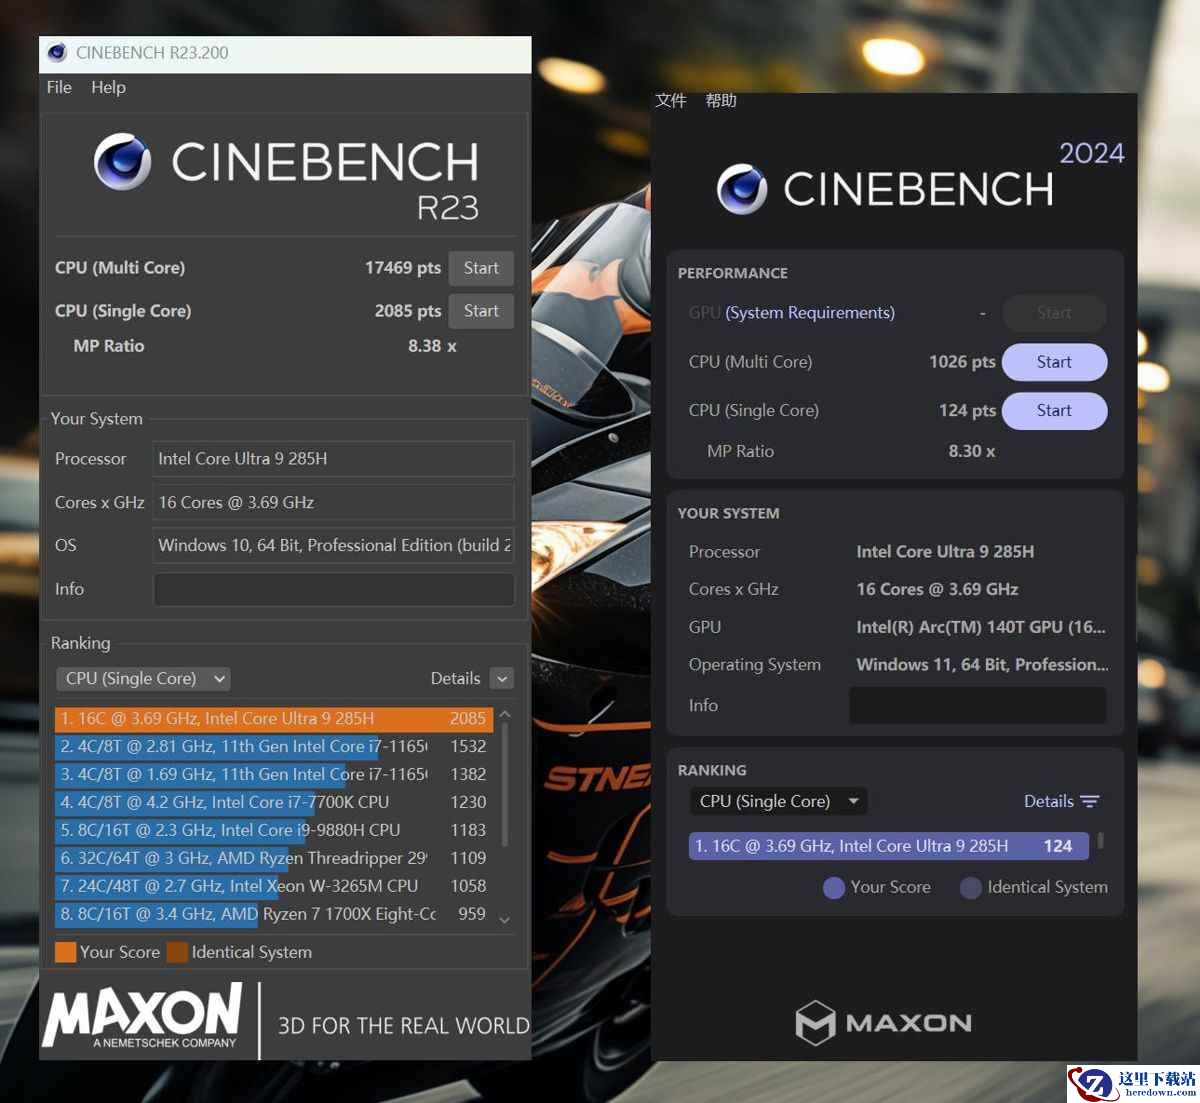Click the Maxon logo in Cinebench 2024
This screenshot has width=1200, height=1103.
[x=883, y=1023]
